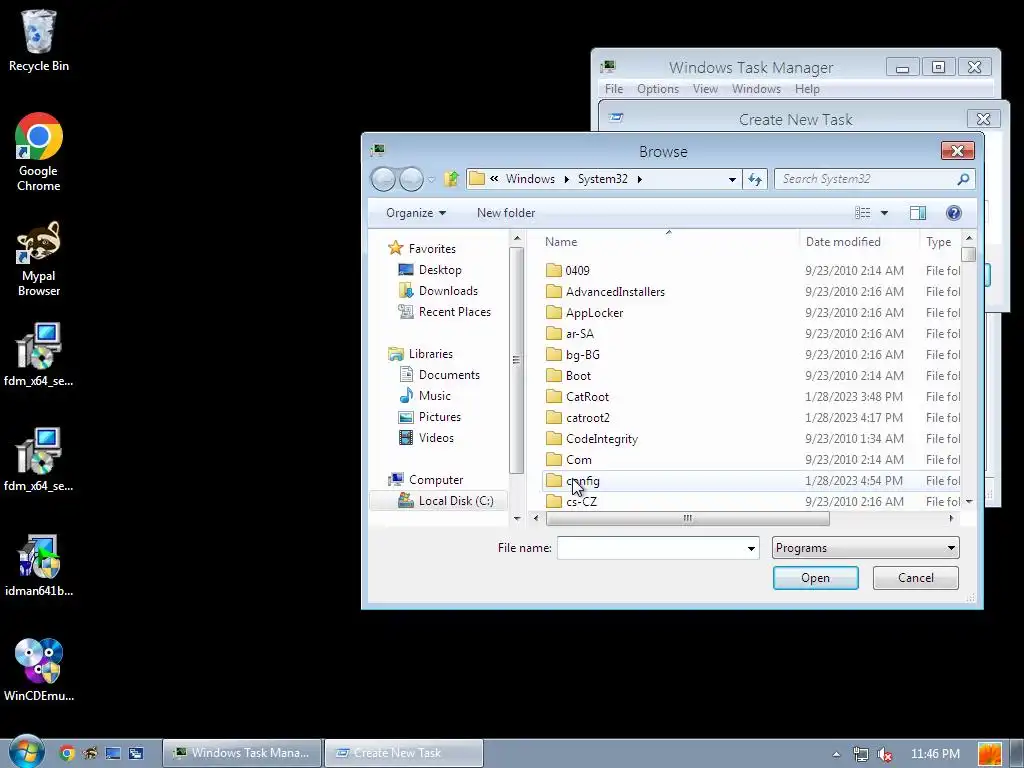The height and width of the screenshot is (768, 1024).
Task: Open the File name combo dropdown
Action: 751,548
